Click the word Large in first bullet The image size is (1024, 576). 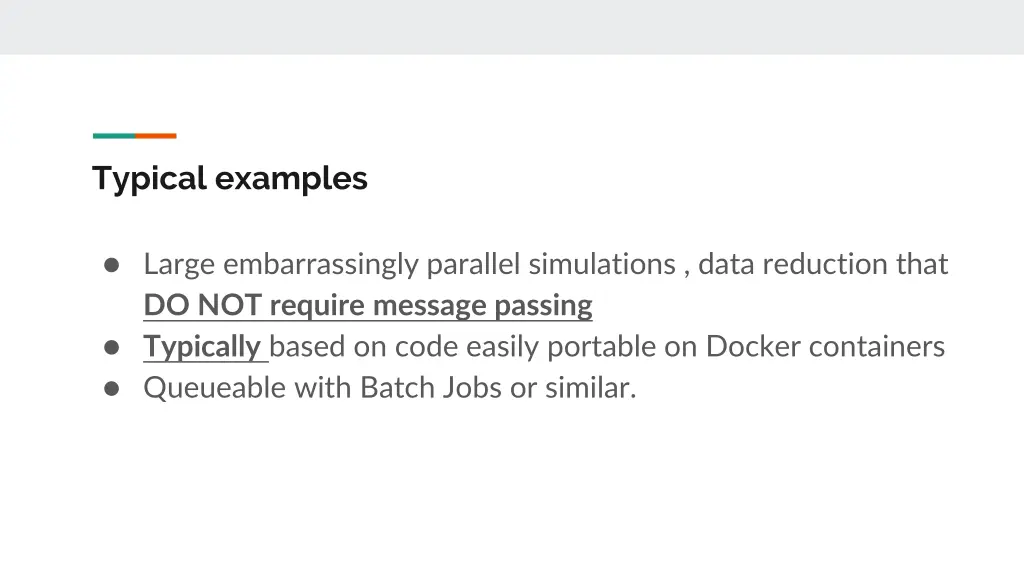pos(179,265)
